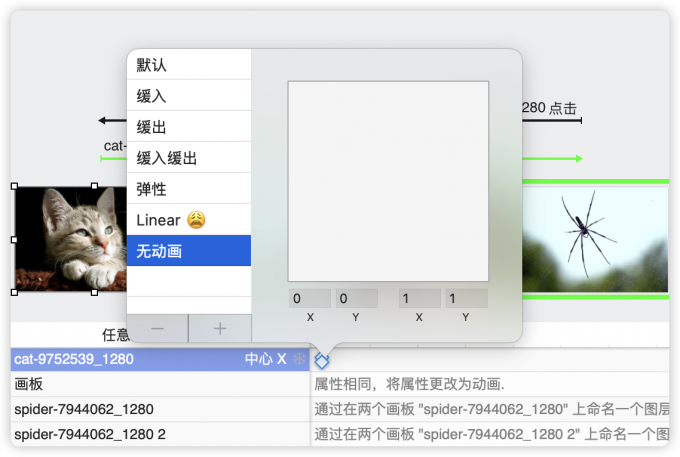Click the snowflake icon on cat layer row
Viewport: 680px width, 457px height.
click(x=298, y=359)
